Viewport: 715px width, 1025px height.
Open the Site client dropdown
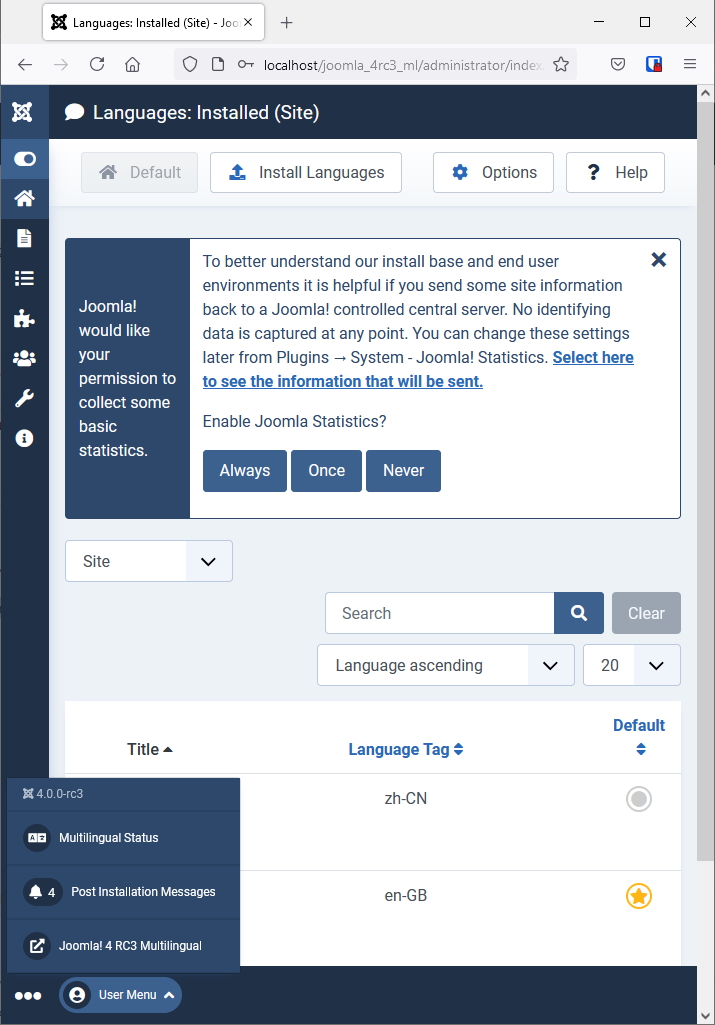pos(149,561)
